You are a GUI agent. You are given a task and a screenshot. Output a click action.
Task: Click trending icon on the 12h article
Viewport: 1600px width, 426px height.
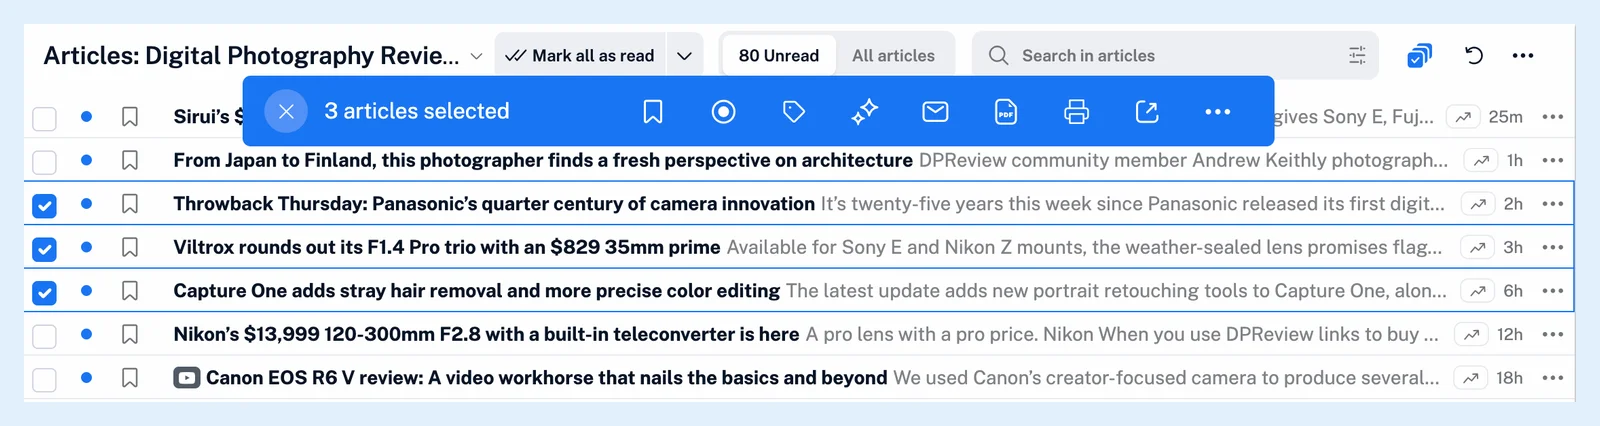[x=1471, y=334]
